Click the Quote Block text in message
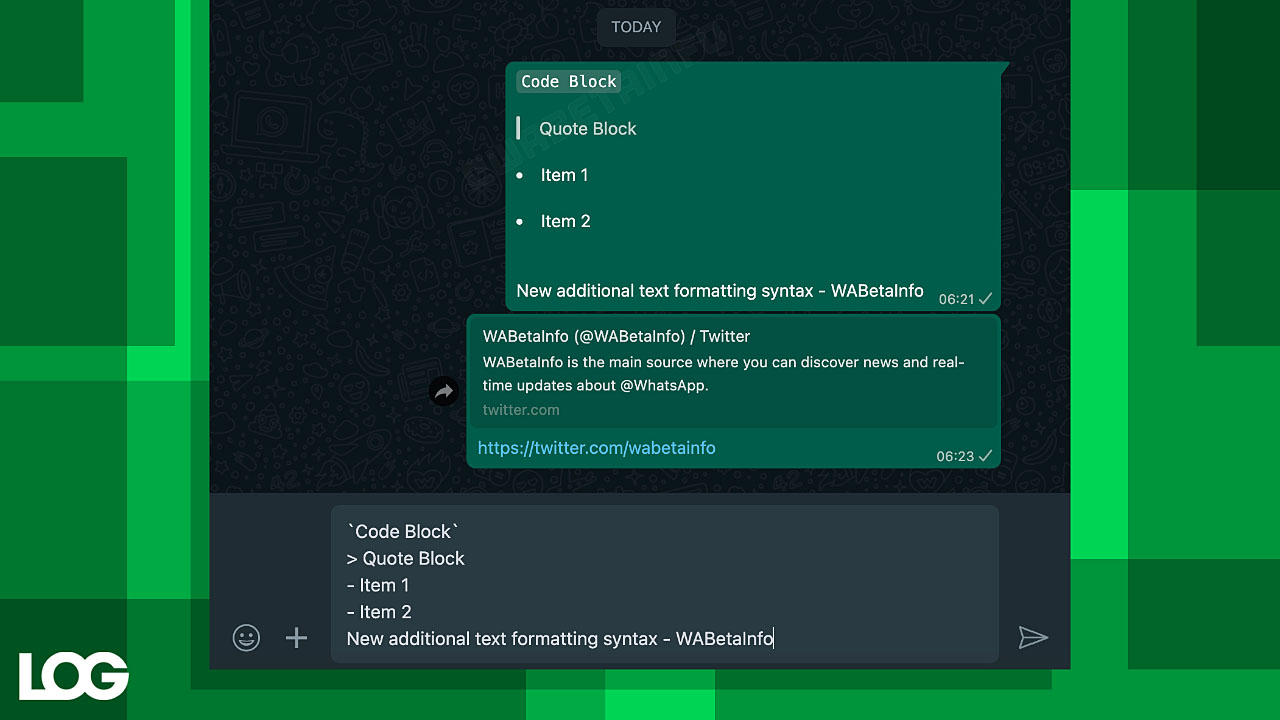 coord(587,128)
